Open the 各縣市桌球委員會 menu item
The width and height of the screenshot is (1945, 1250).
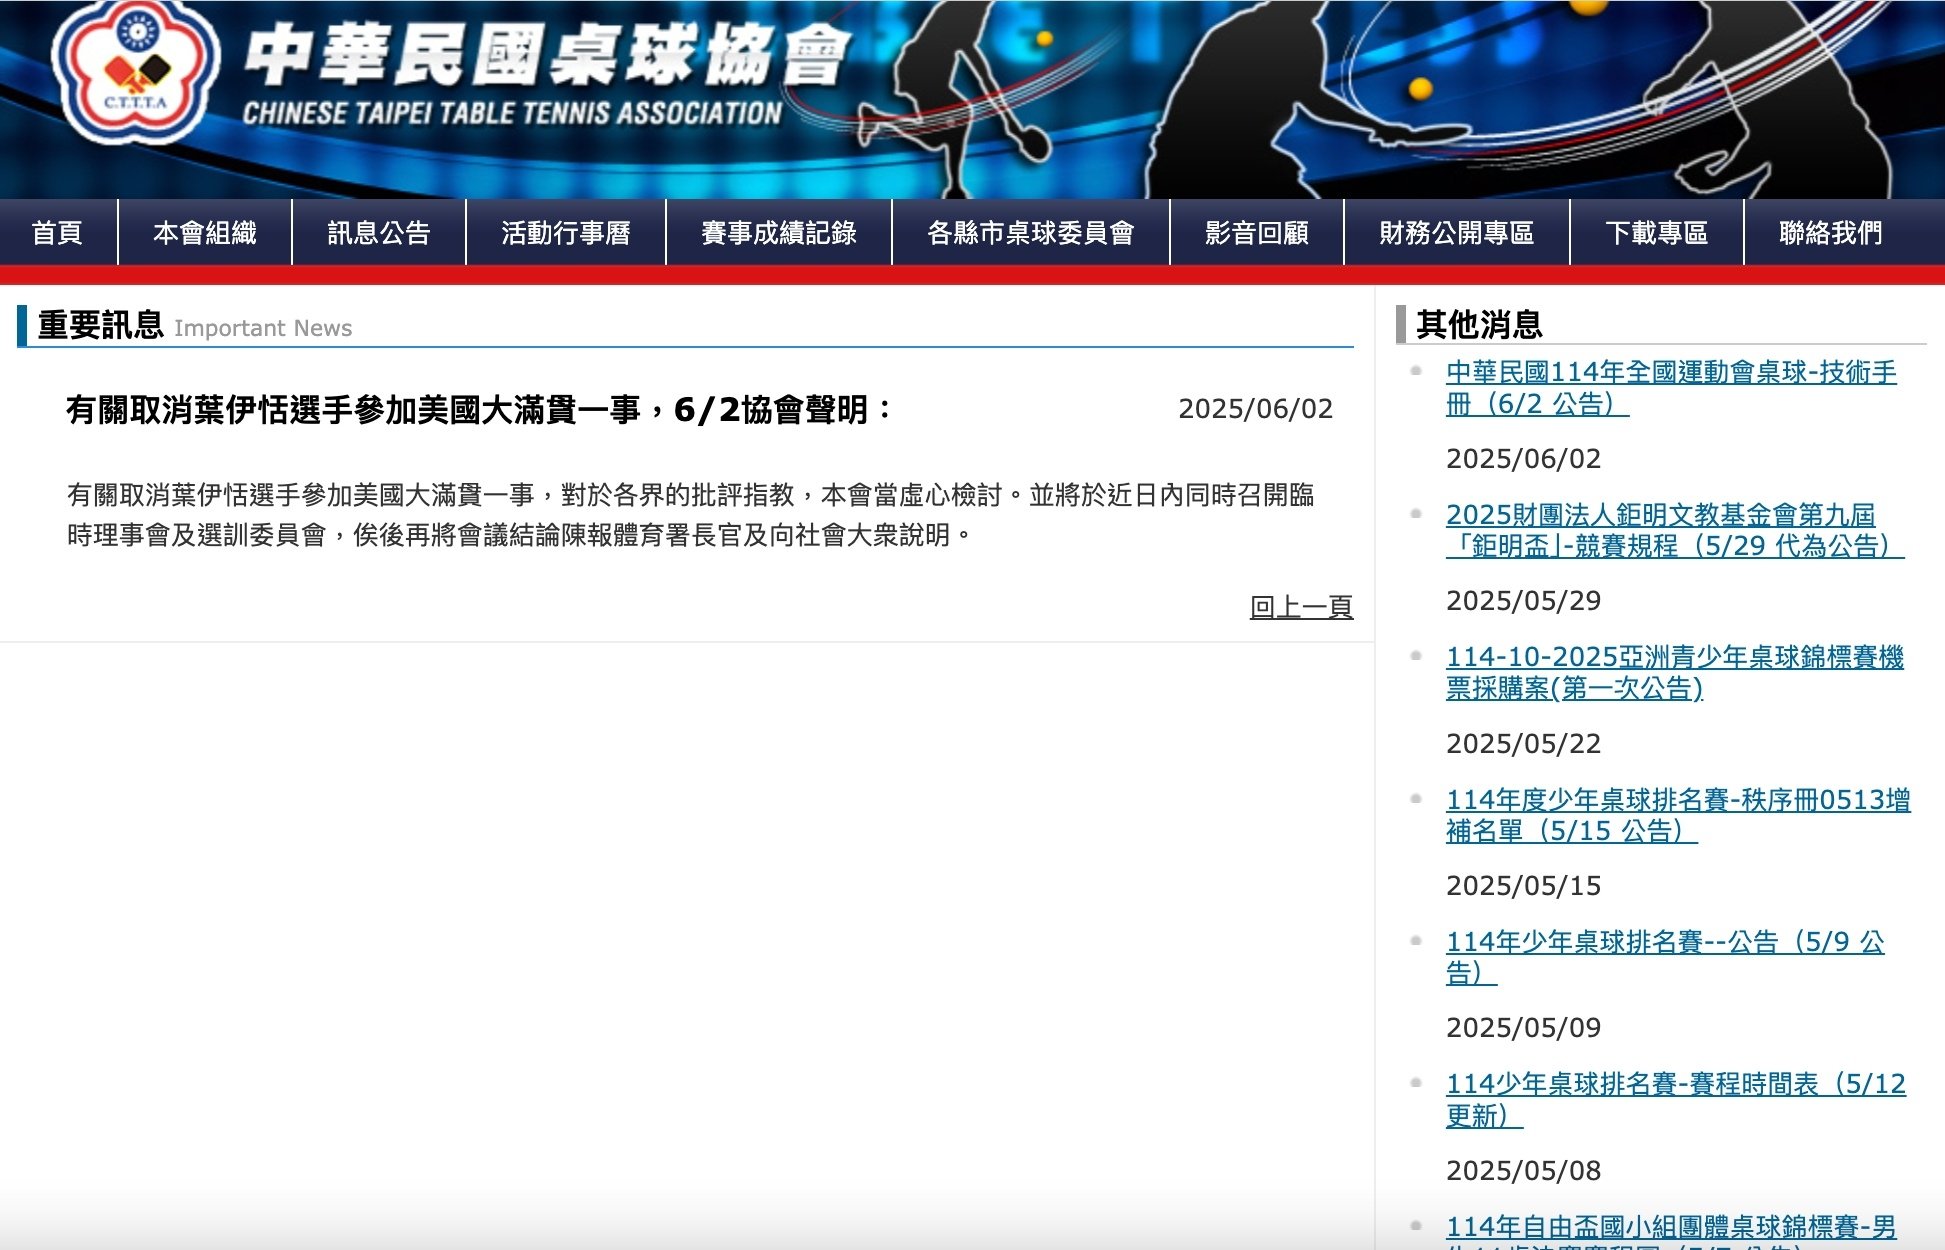click(x=1031, y=233)
